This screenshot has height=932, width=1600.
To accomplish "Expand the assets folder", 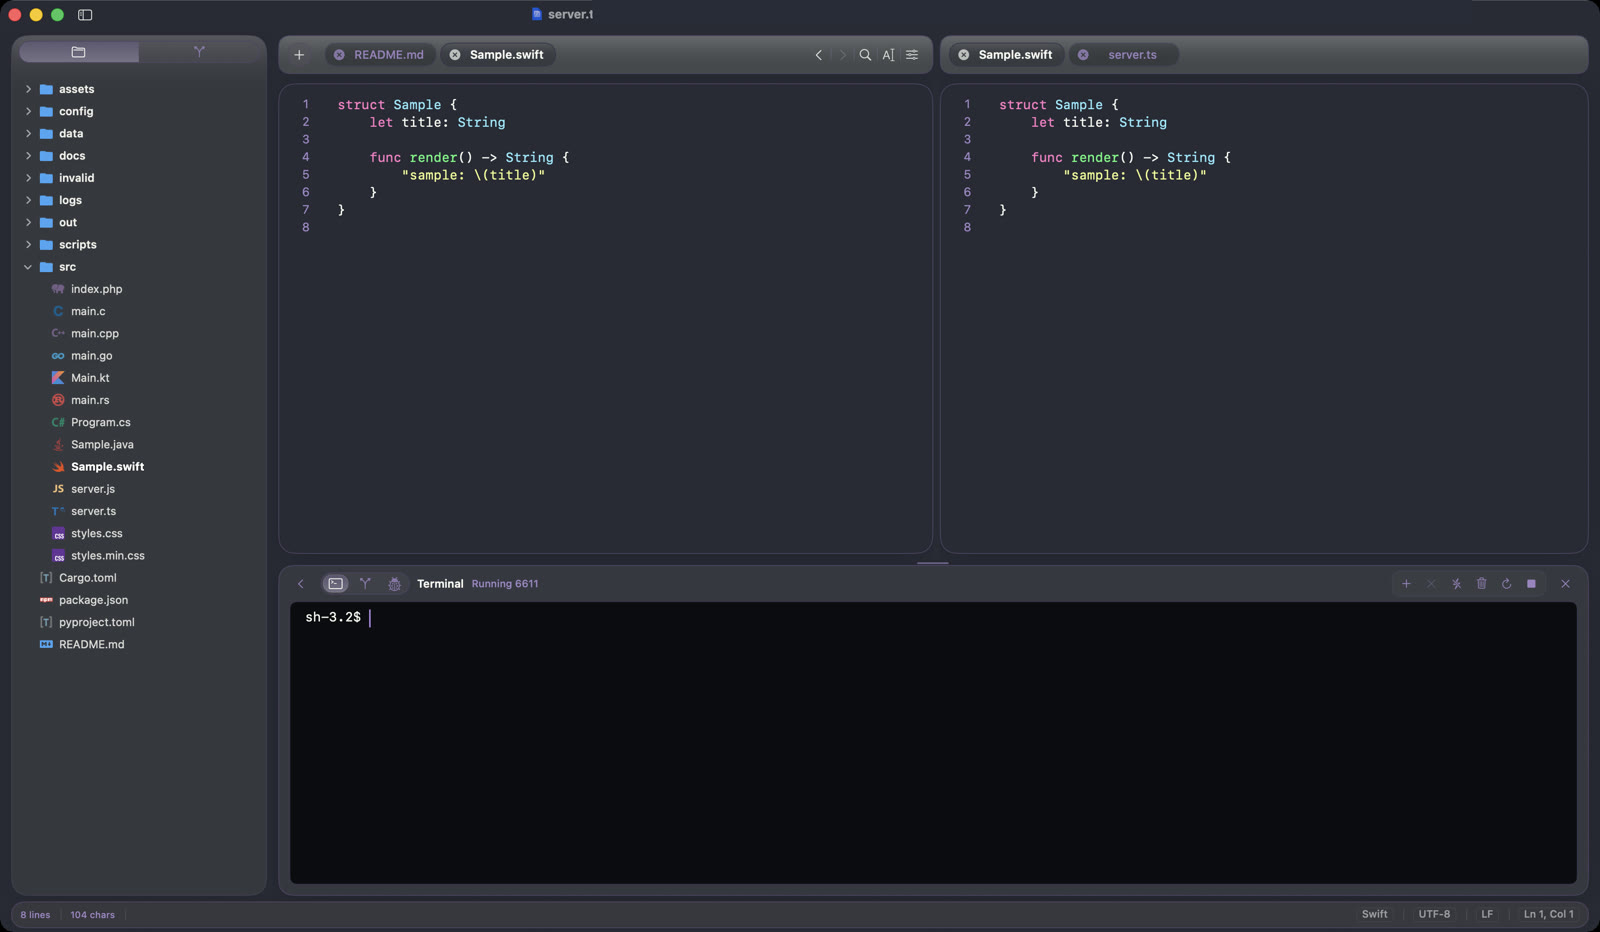I will tap(28, 89).
